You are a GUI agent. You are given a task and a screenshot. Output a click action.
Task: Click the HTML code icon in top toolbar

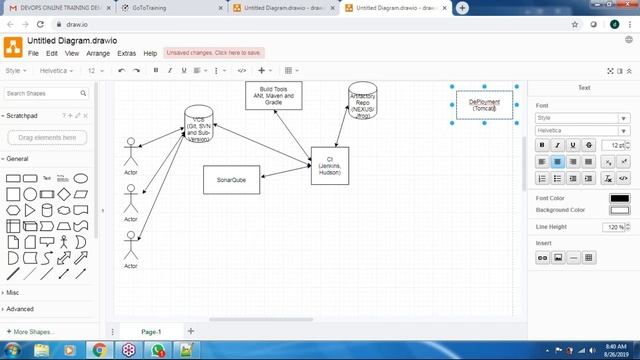click(242, 71)
